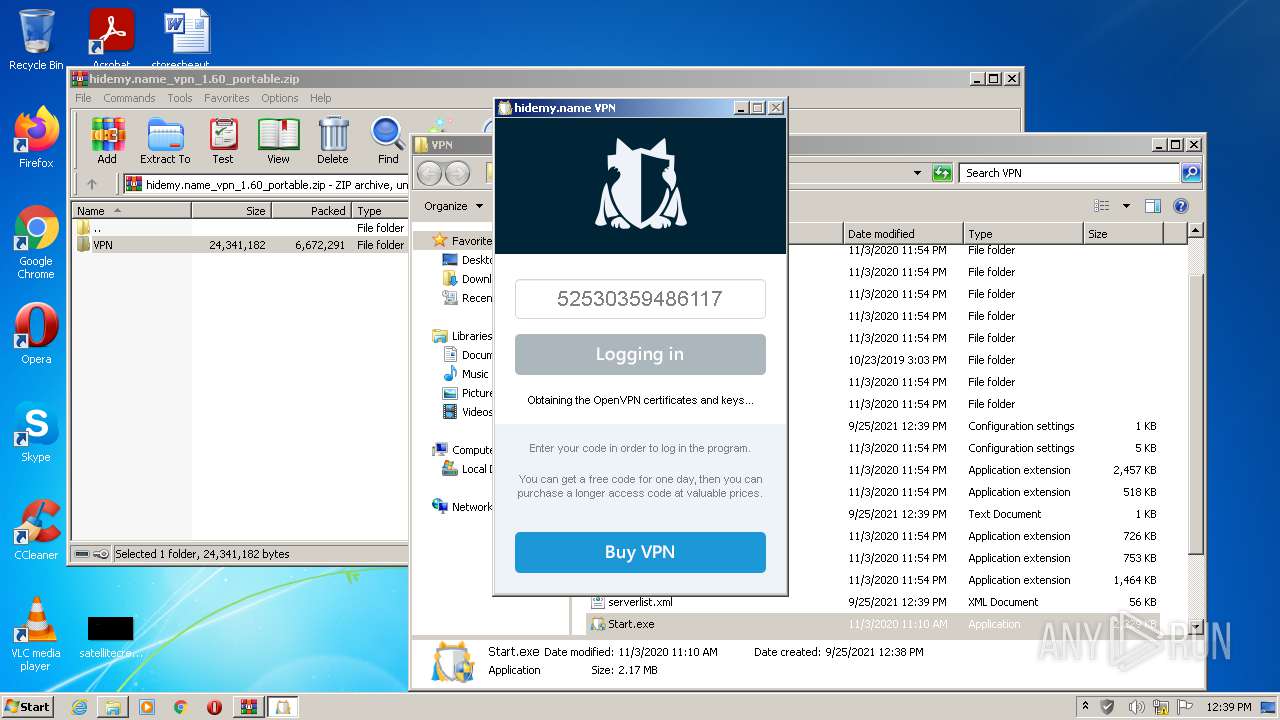
Task: Click the access code input field
Action: point(640,299)
